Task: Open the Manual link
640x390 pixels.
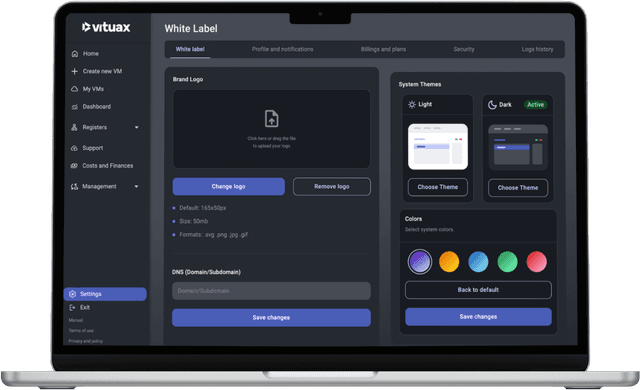Action: click(x=76, y=320)
